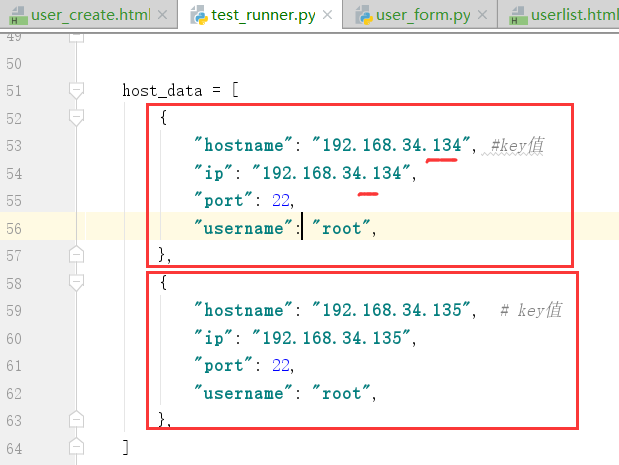The height and width of the screenshot is (465, 619).
Task: Click the #key值 comment on line 53
Action: pyautogui.click(x=517, y=145)
